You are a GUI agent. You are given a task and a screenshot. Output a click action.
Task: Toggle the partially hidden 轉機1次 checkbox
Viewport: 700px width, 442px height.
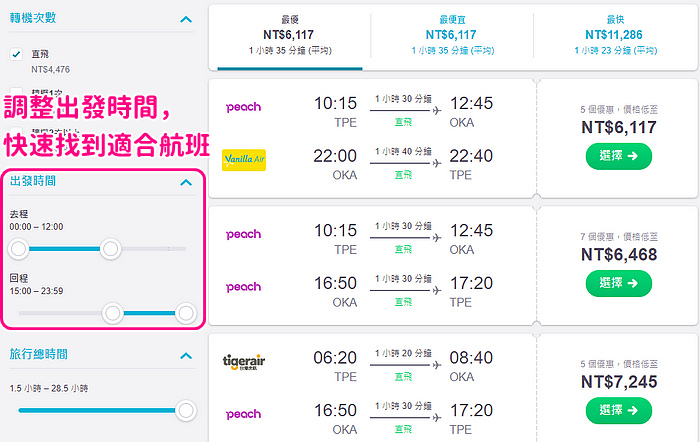tap(16, 91)
